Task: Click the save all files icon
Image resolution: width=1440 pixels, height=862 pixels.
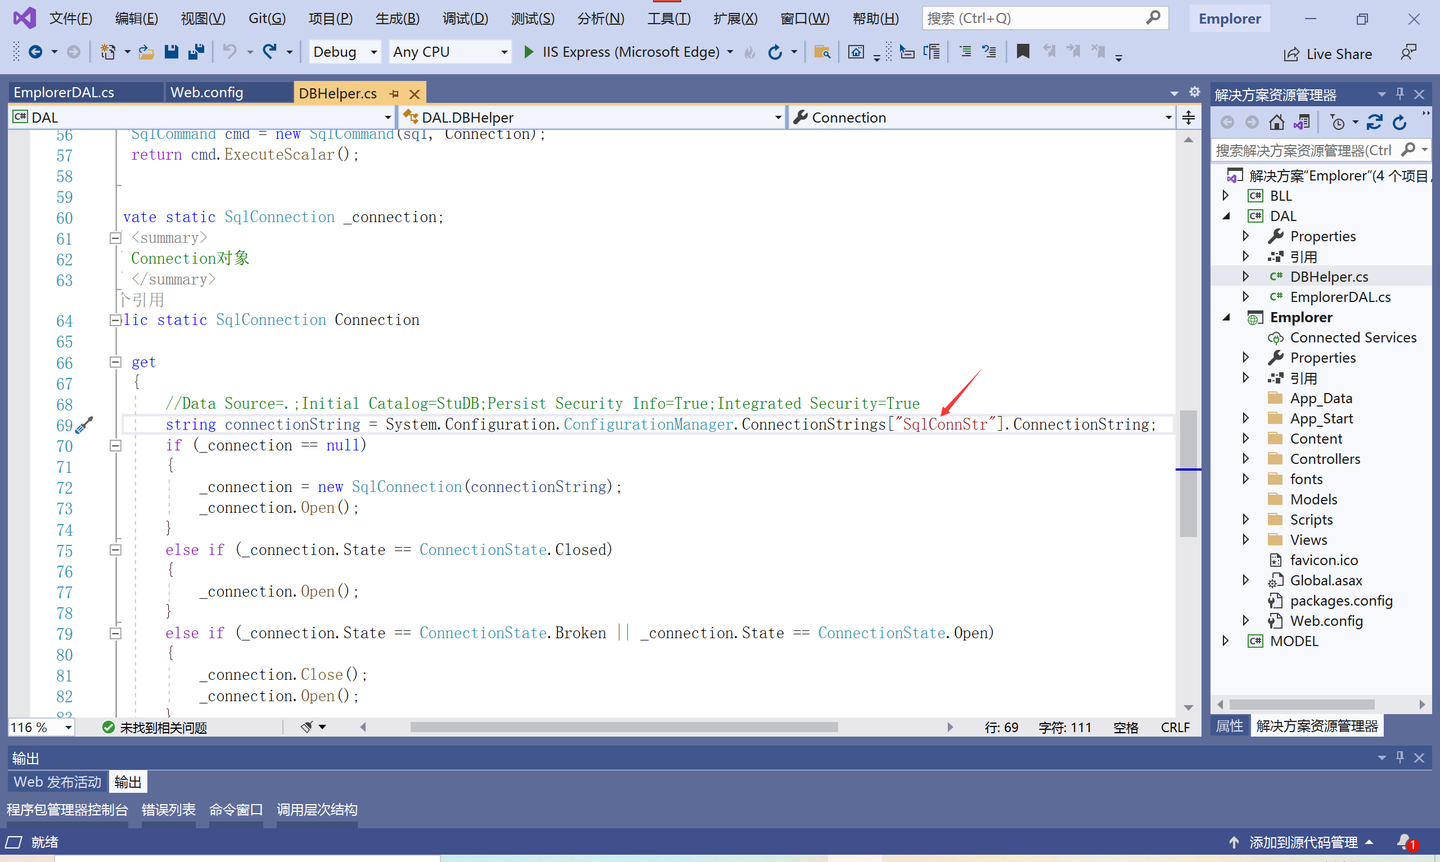Action: point(196,52)
